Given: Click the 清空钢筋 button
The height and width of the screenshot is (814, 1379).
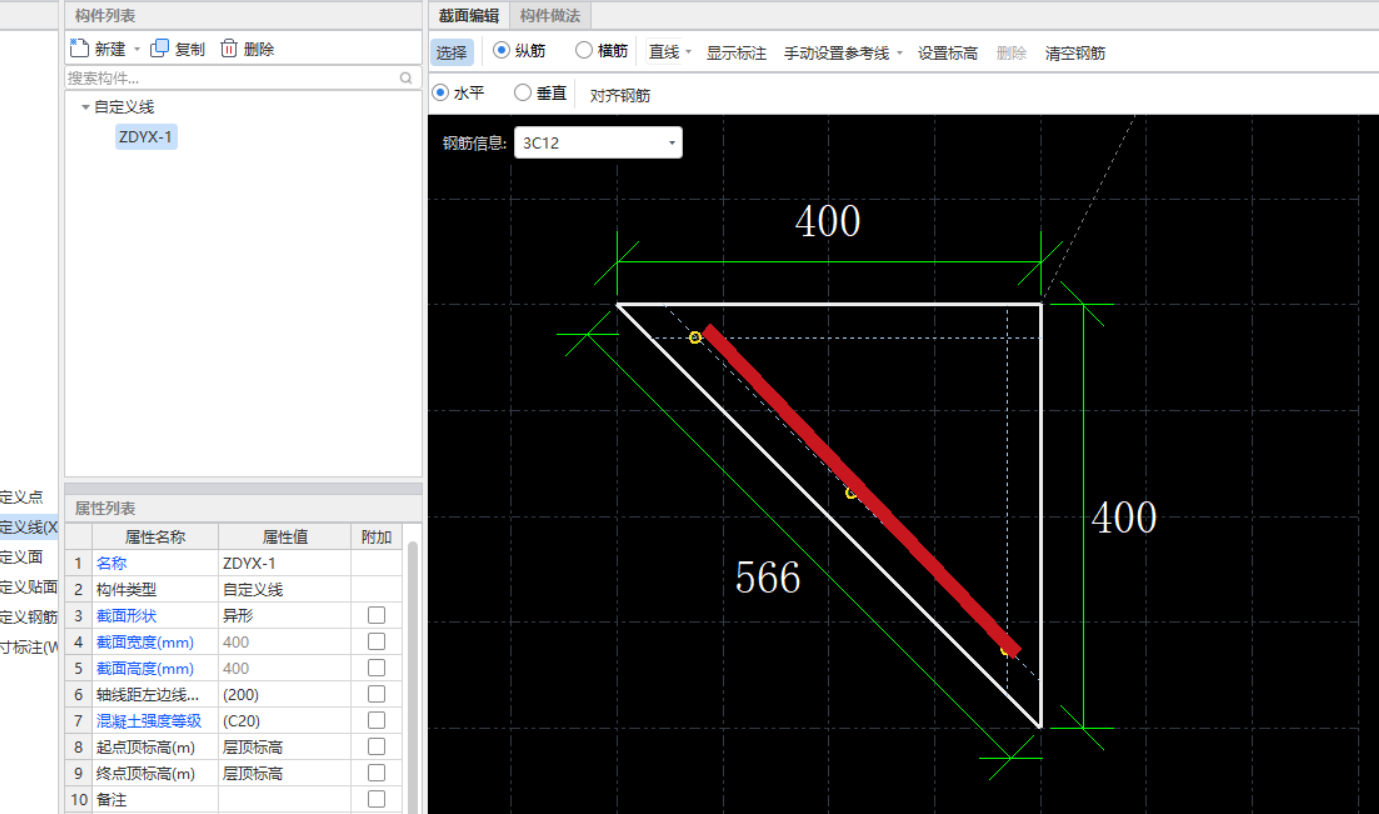Looking at the screenshot, I should point(1075,53).
